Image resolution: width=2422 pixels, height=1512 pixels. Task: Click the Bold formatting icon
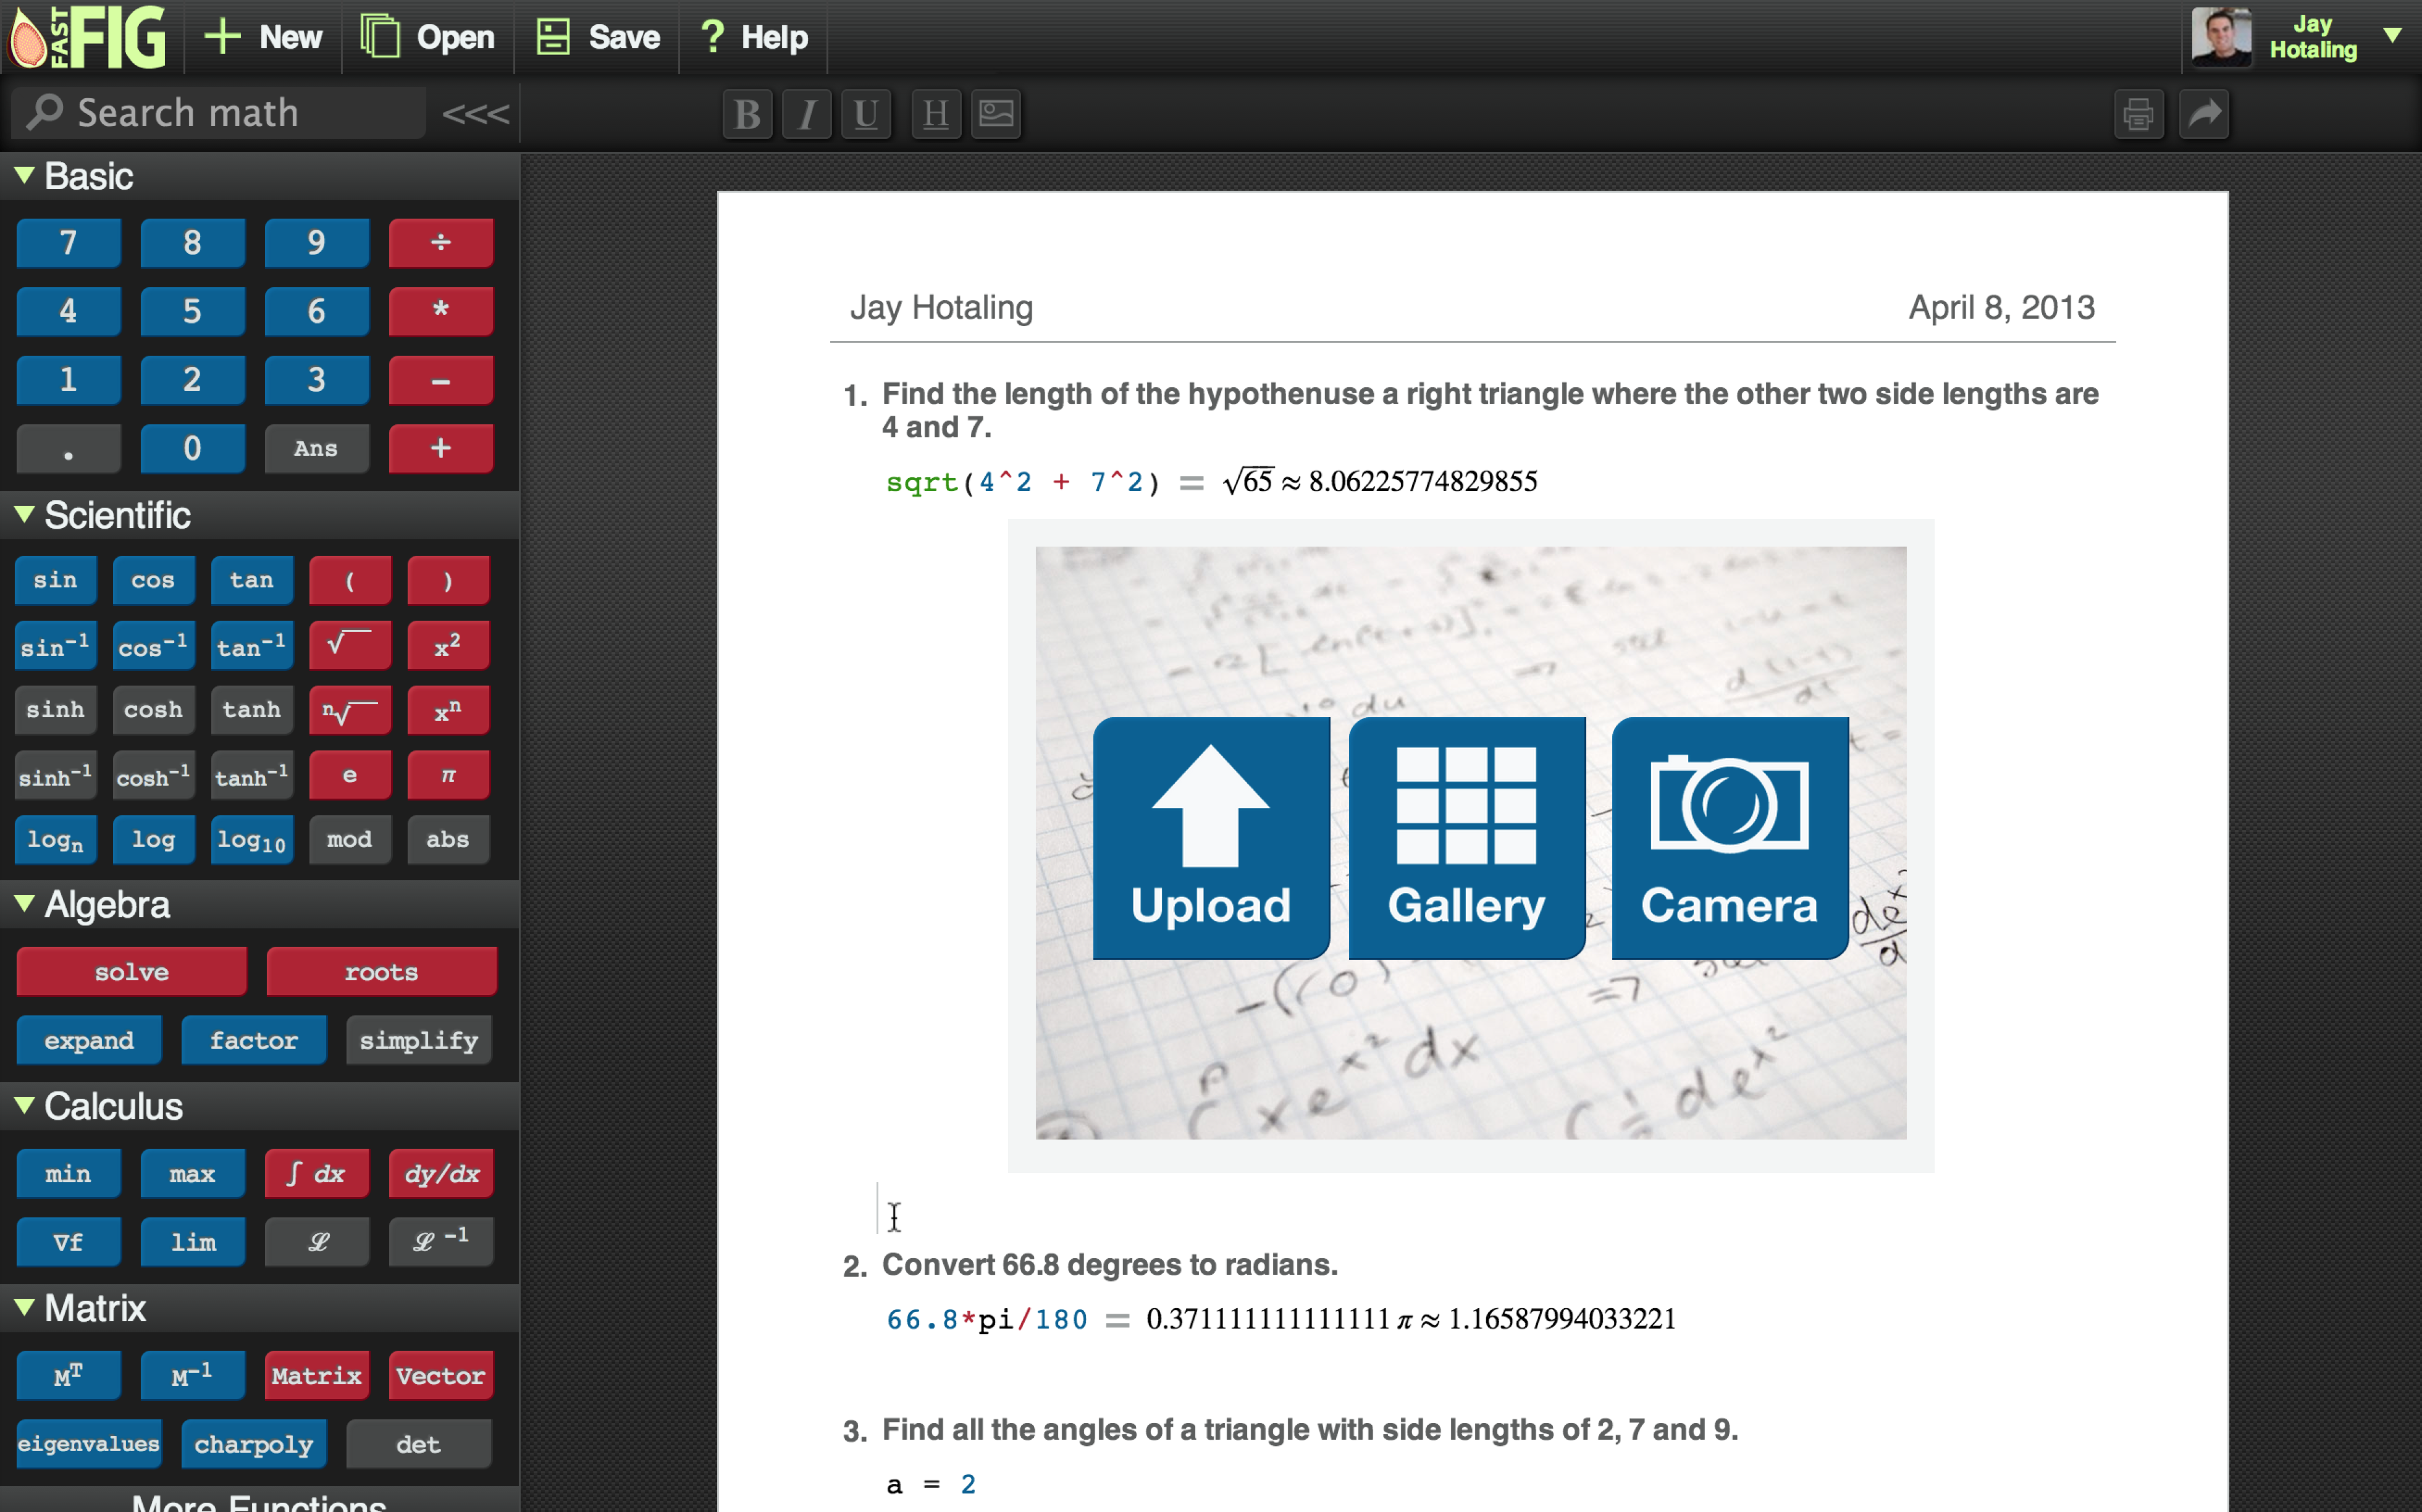[x=747, y=114]
